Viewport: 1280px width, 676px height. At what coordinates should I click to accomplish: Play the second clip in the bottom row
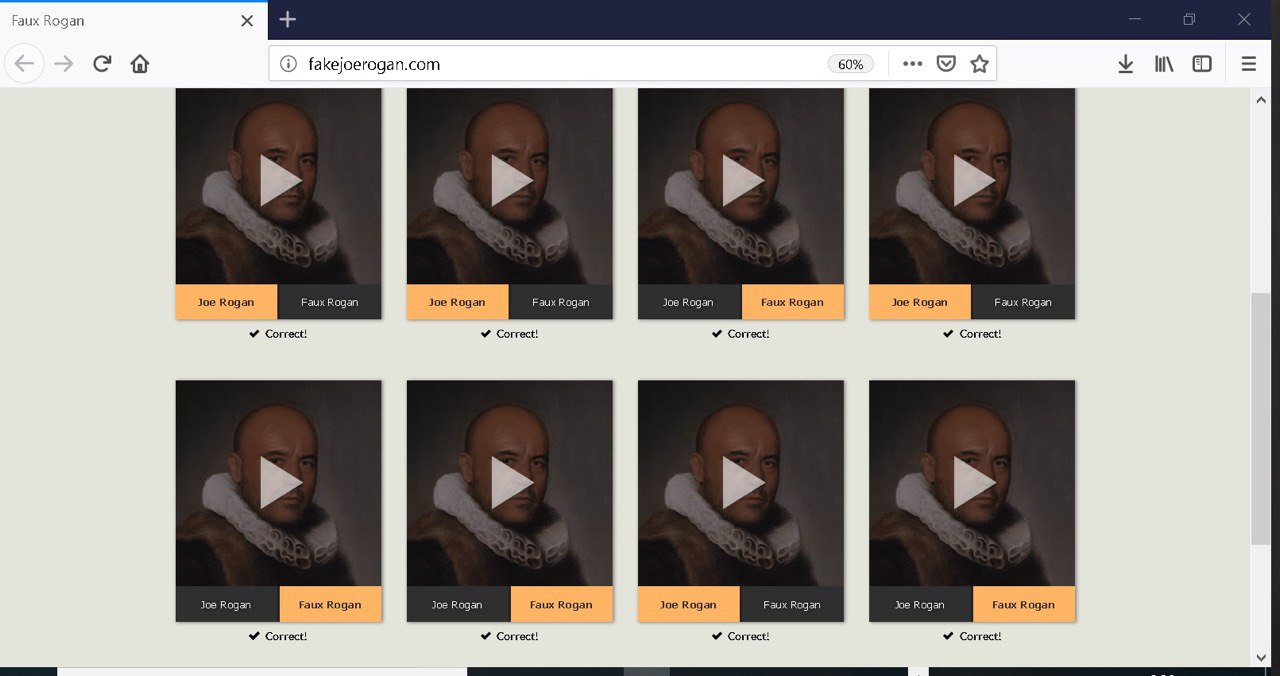(x=510, y=483)
